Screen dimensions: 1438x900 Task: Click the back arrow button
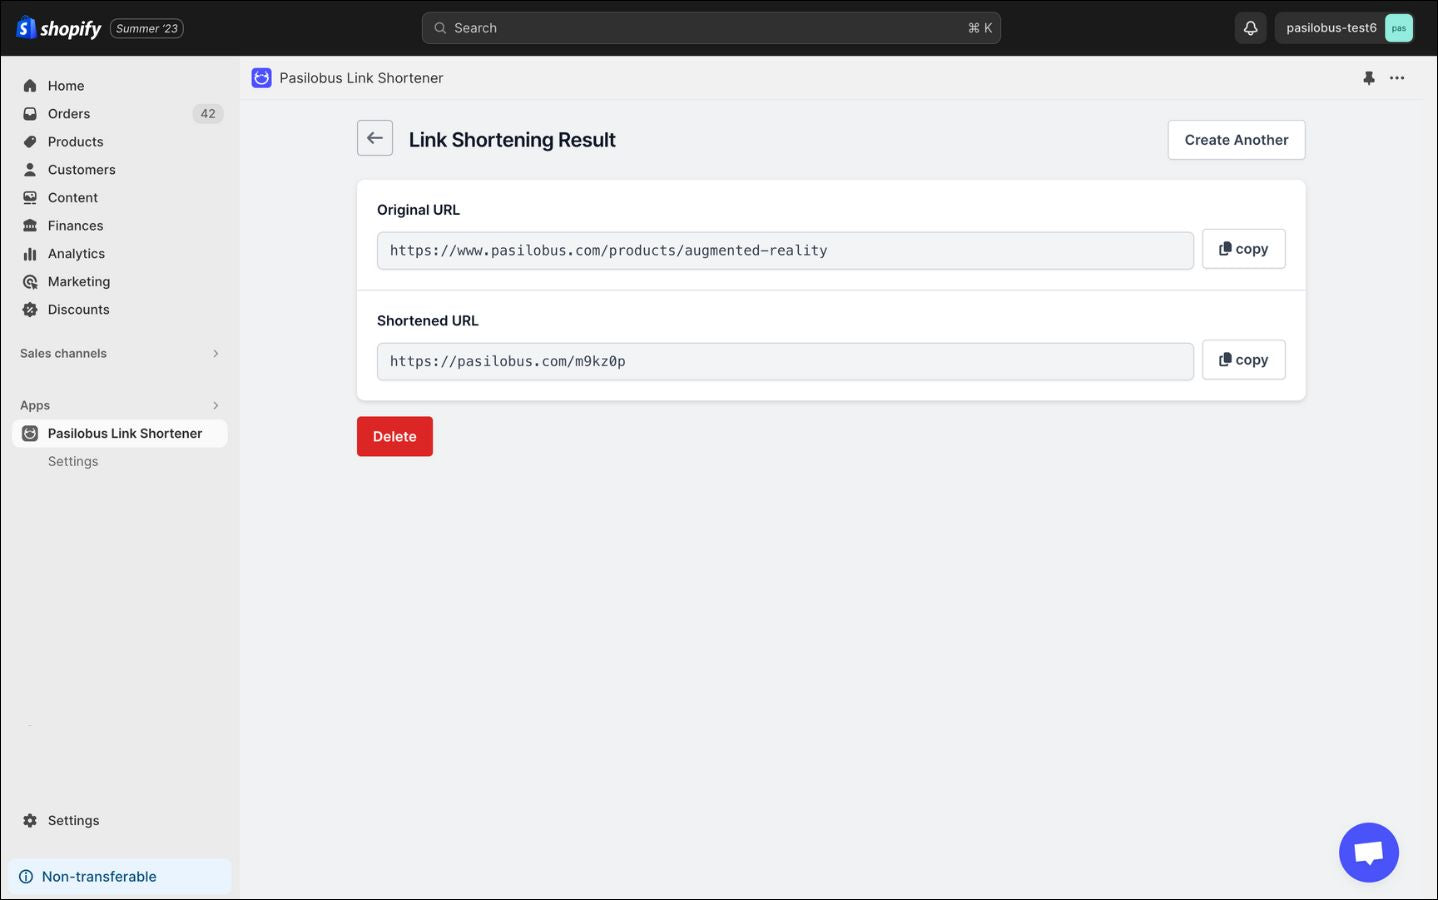tap(375, 139)
